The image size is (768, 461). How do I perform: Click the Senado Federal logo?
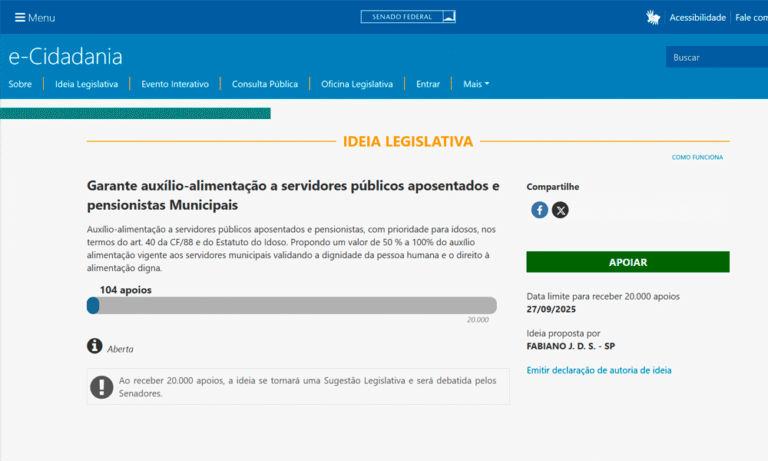click(x=408, y=17)
